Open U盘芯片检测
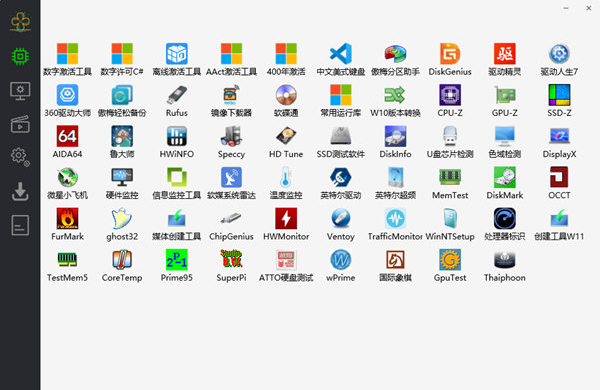Image resolution: width=603 pixels, height=390 pixels. pos(450,142)
